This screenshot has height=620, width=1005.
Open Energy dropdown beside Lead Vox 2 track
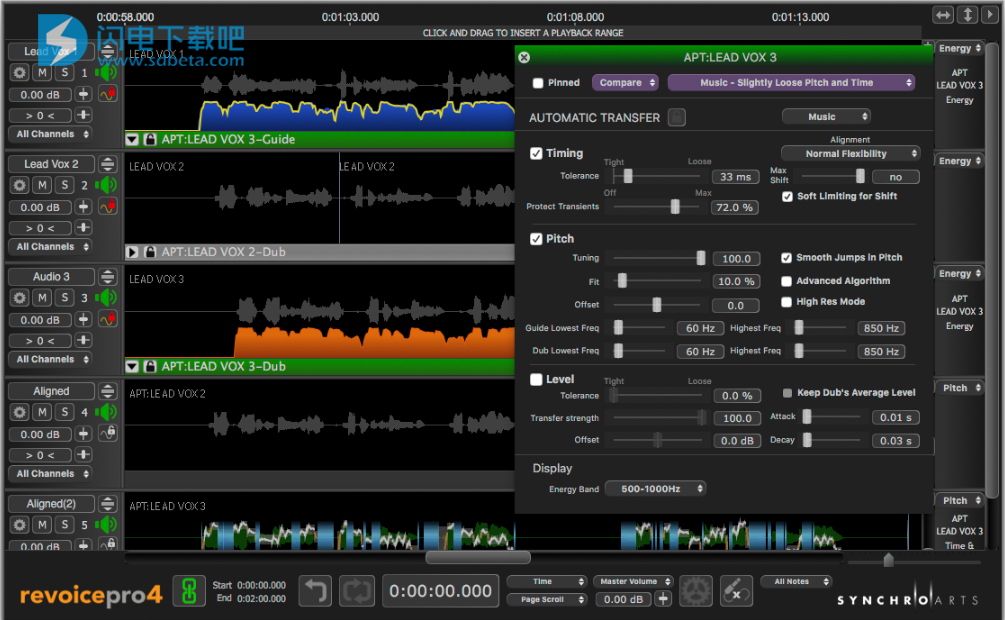click(959, 161)
